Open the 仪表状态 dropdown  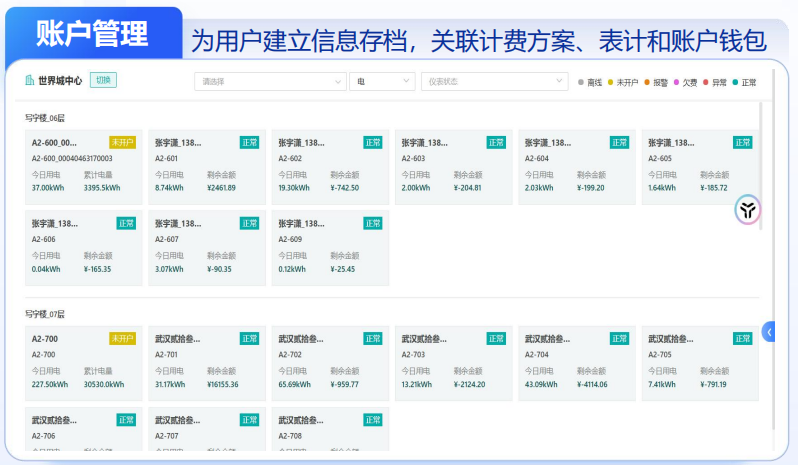coord(495,81)
